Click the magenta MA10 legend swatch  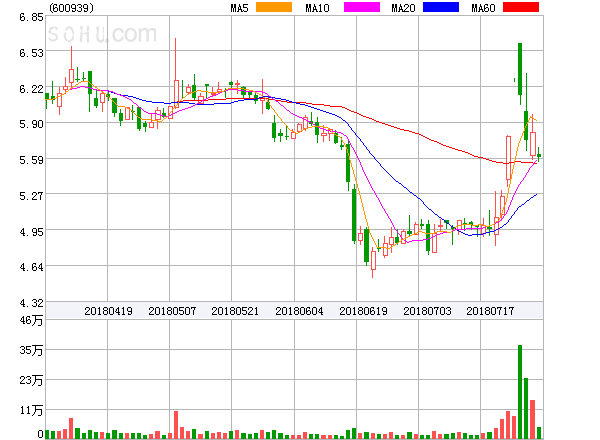point(362,7)
